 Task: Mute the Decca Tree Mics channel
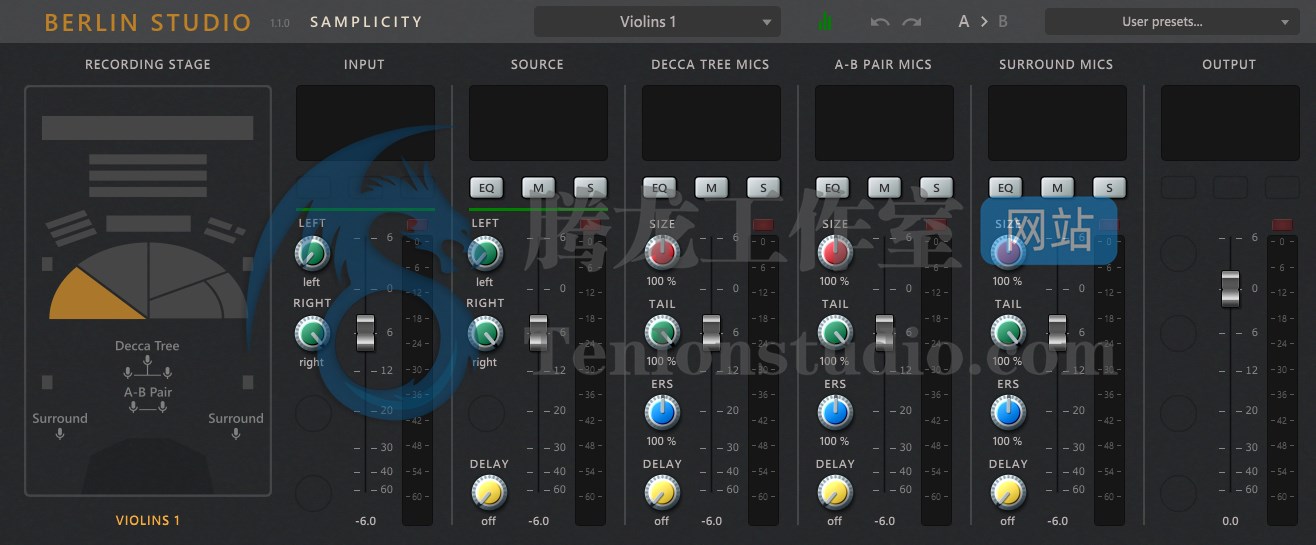click(x=711, y=188)
